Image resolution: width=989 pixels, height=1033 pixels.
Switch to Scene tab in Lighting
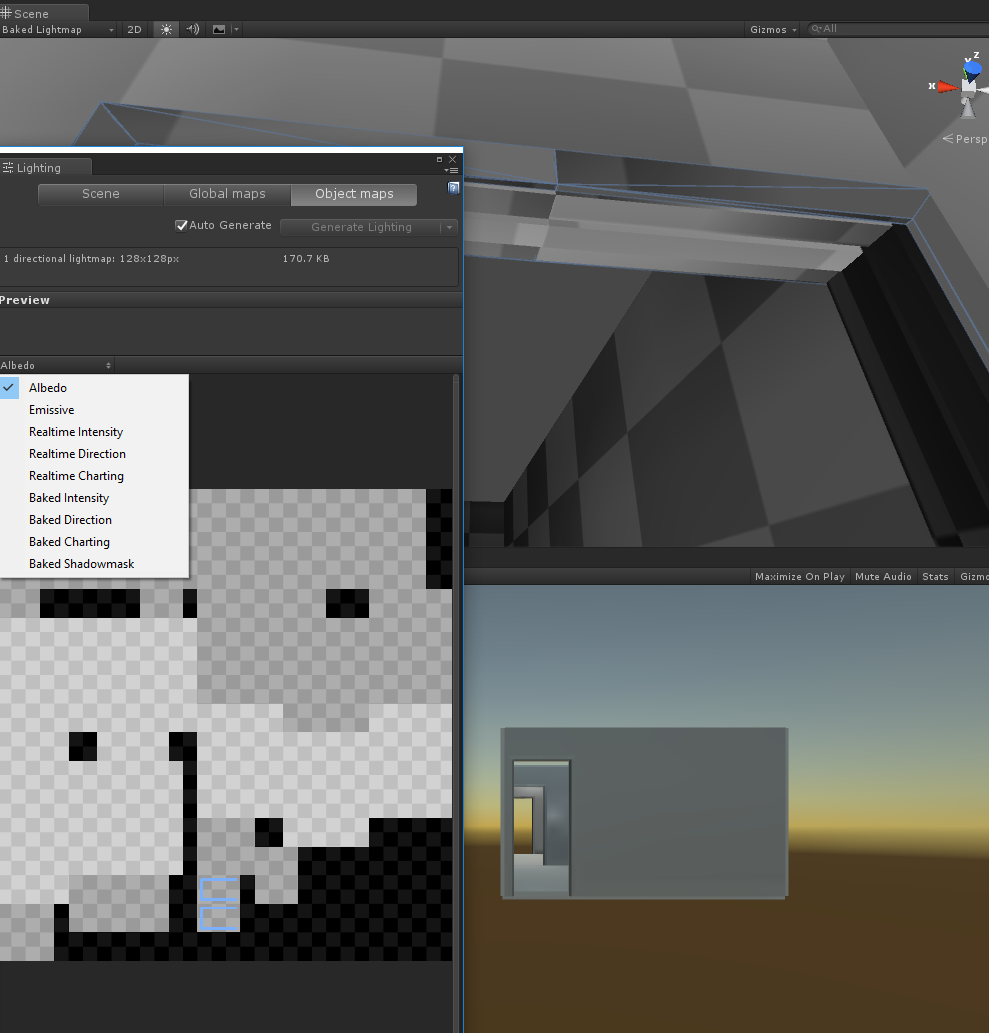coord(101,194)
